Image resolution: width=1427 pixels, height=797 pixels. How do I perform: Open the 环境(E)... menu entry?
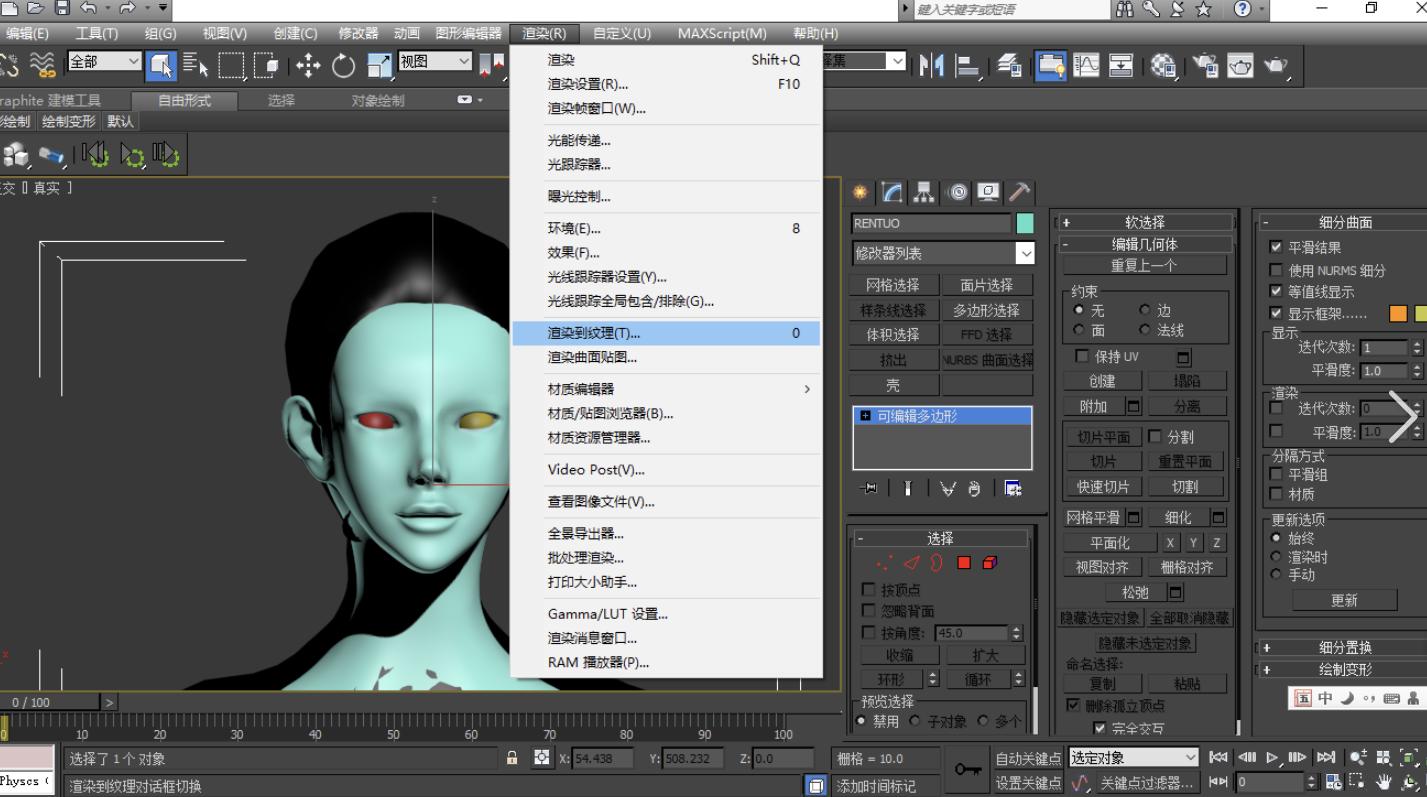pyautogui.click(x=574, y=228)
